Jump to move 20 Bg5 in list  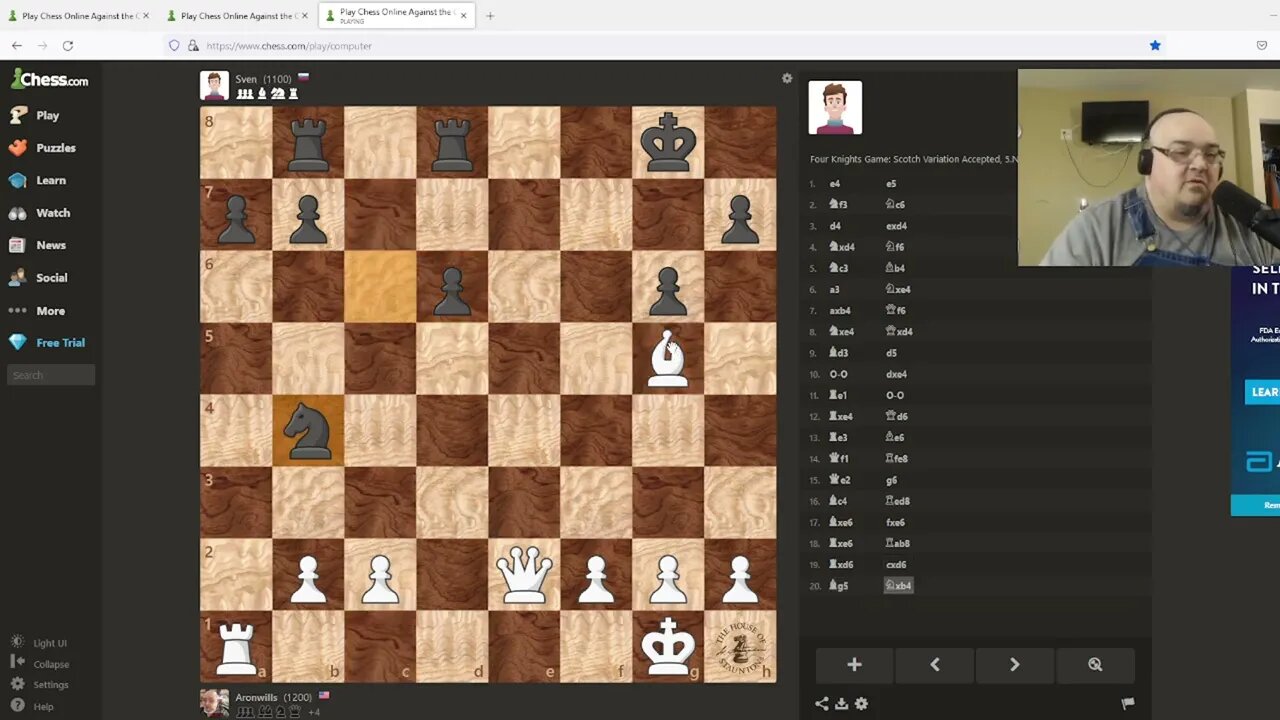click(x=839, y=586)
